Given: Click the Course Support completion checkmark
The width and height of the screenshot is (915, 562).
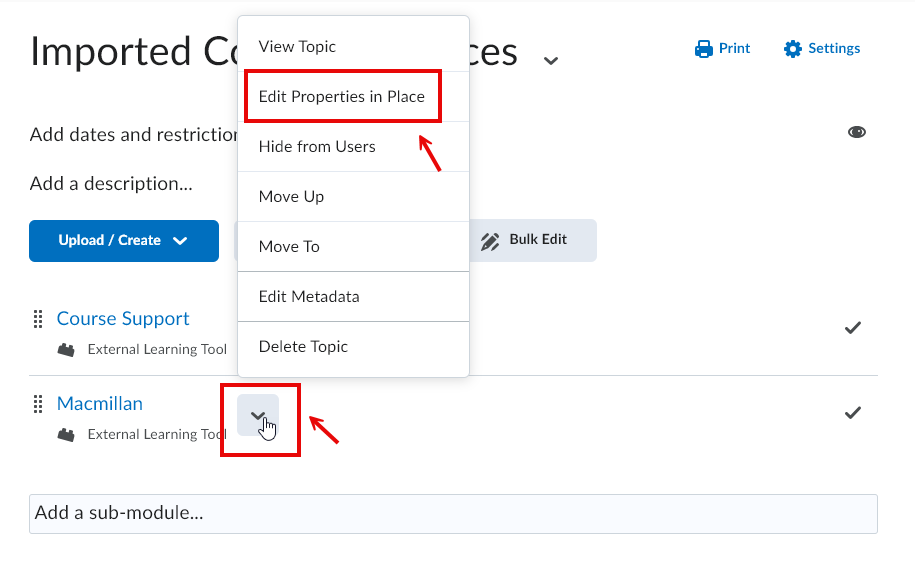Looking at the screenshot, I should pyautogui.click(x=853, y=327).
